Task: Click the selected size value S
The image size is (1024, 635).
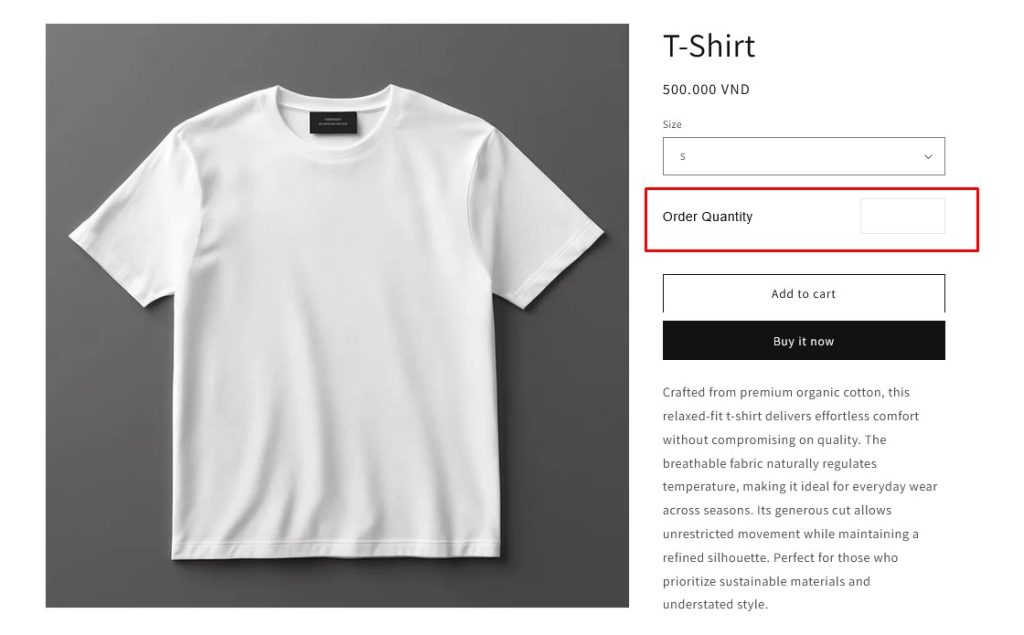Action: coord(682,157)
